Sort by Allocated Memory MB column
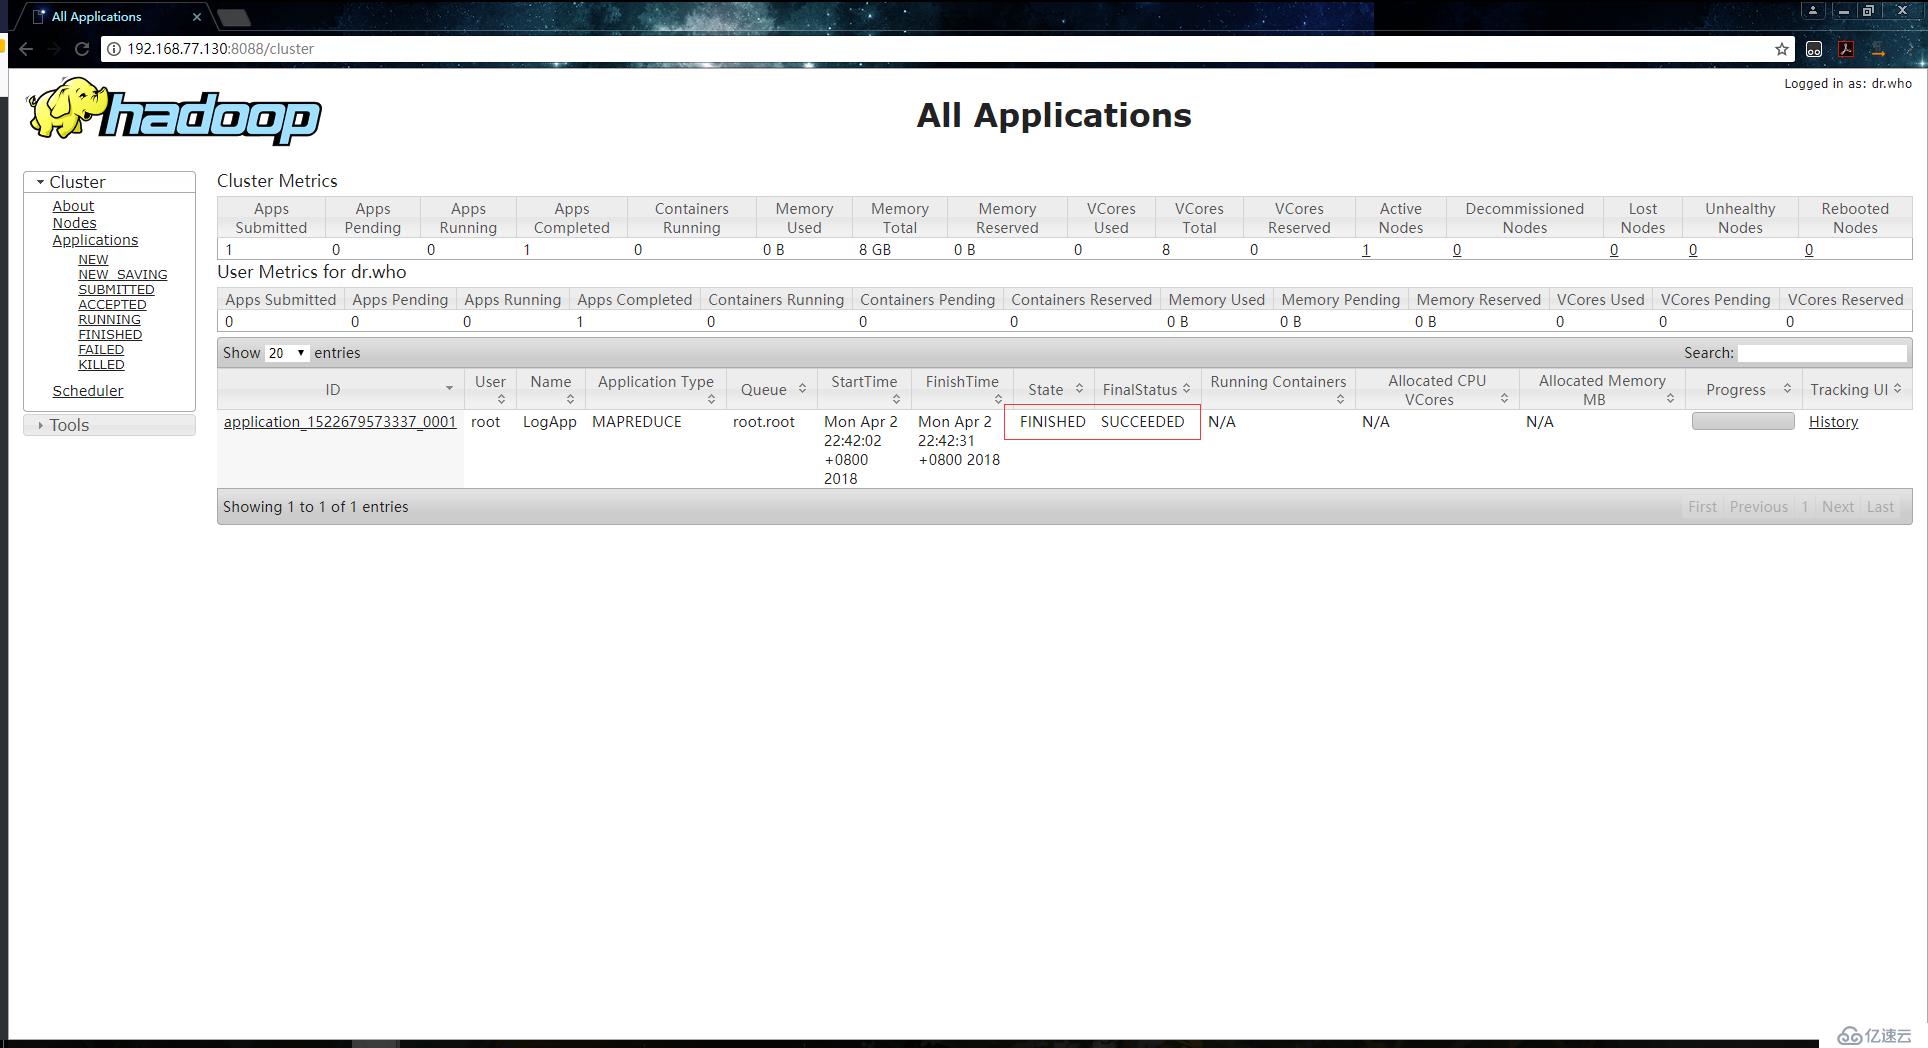Image resolution: width=1928 pixels, height=1048 pixels. [x=1602, y=390]
